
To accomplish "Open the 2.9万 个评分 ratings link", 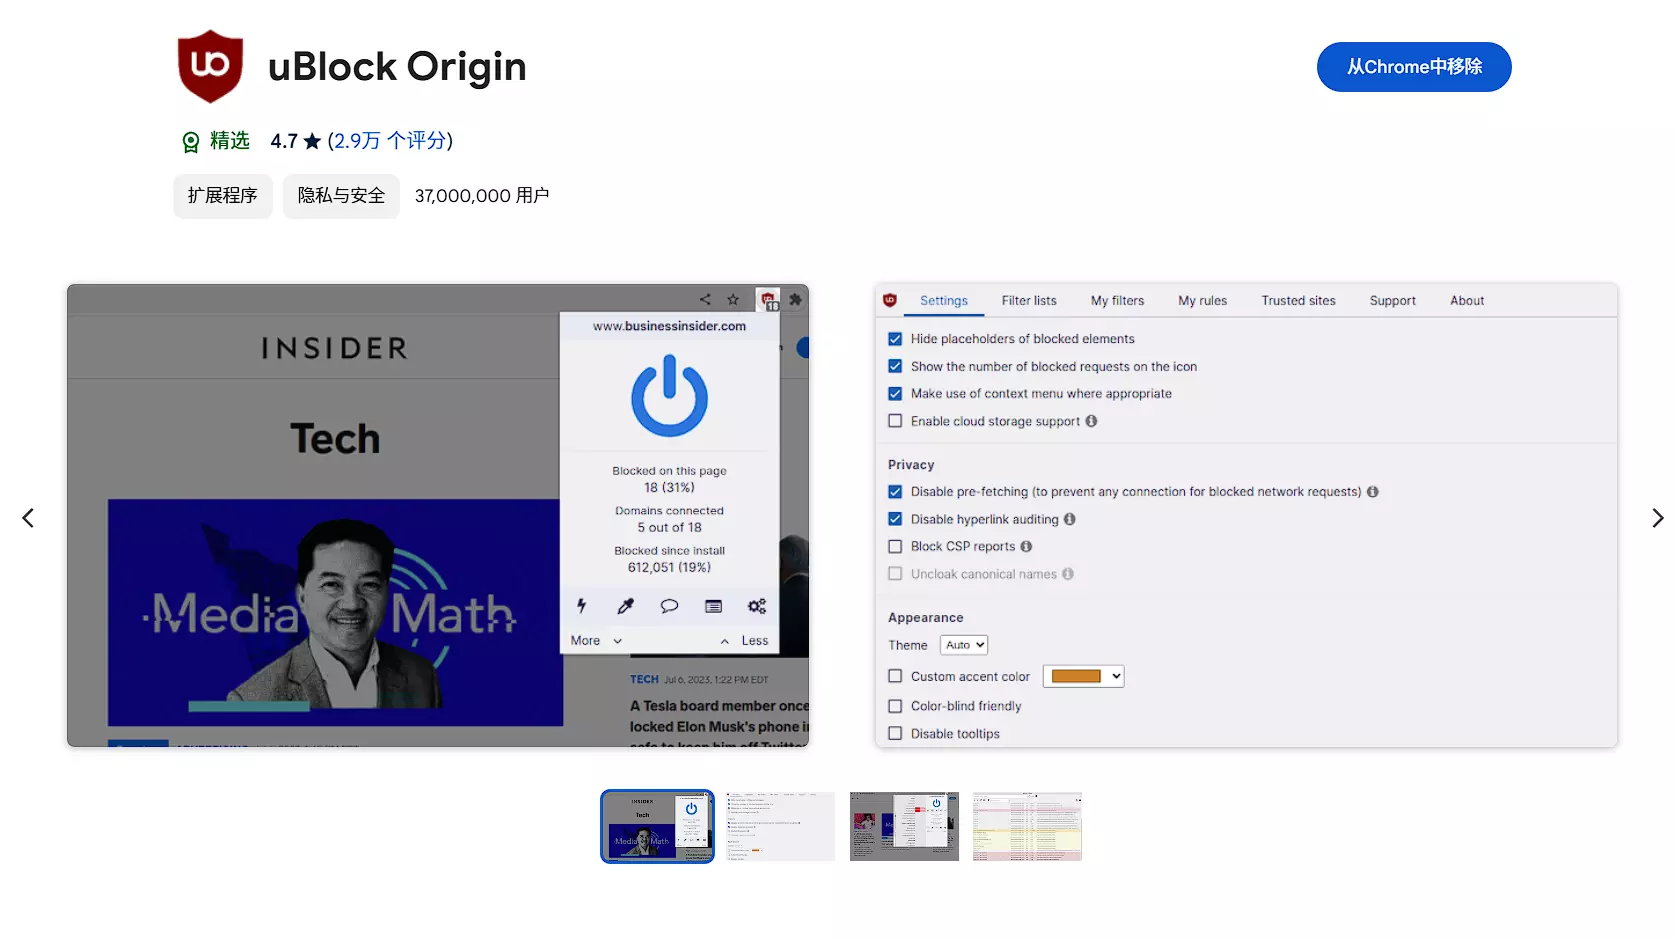I will (x=390, y=141).
